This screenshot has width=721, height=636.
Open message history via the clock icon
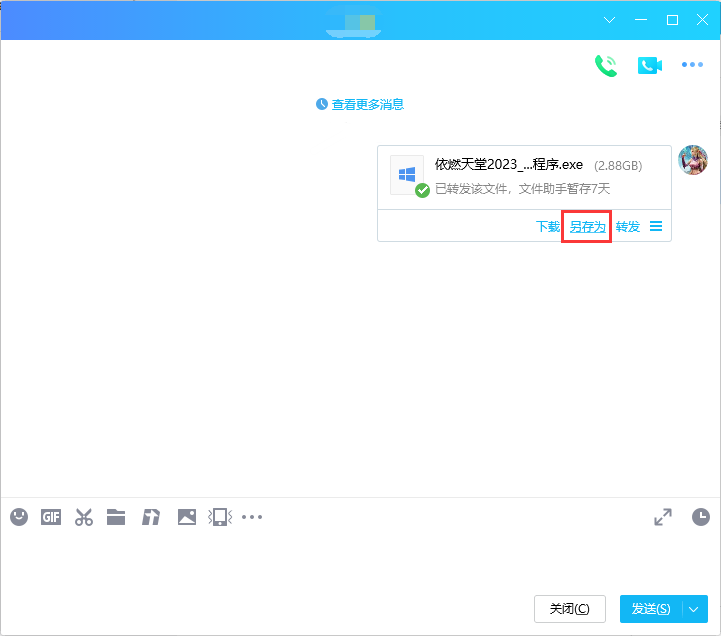(701, 517)
